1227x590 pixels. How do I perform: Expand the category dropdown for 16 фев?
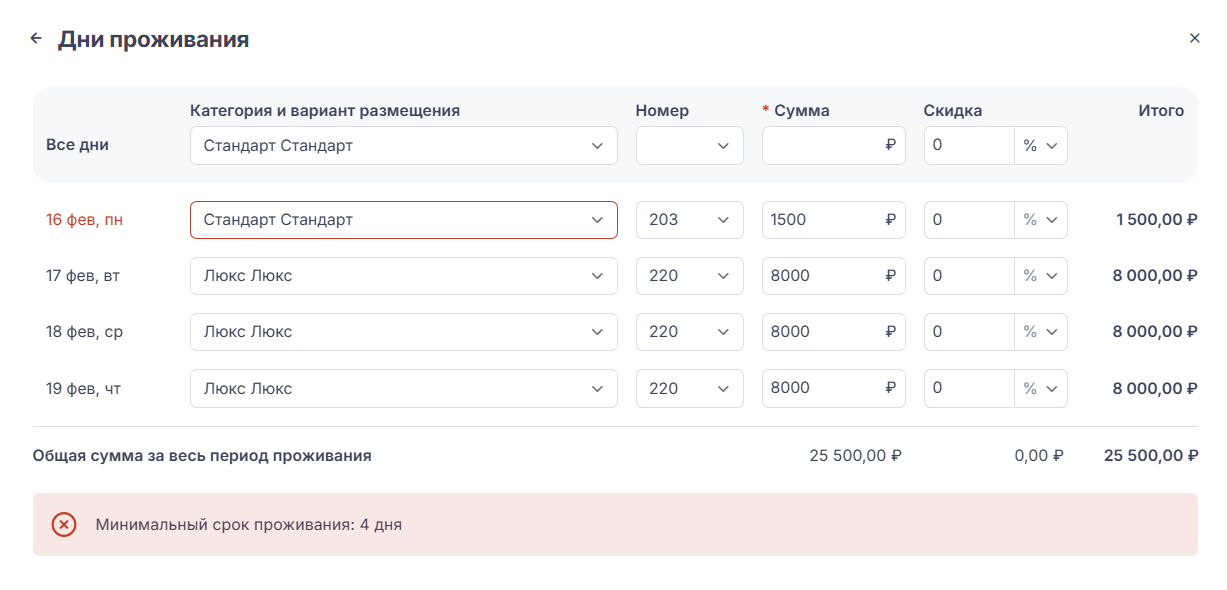403,220
